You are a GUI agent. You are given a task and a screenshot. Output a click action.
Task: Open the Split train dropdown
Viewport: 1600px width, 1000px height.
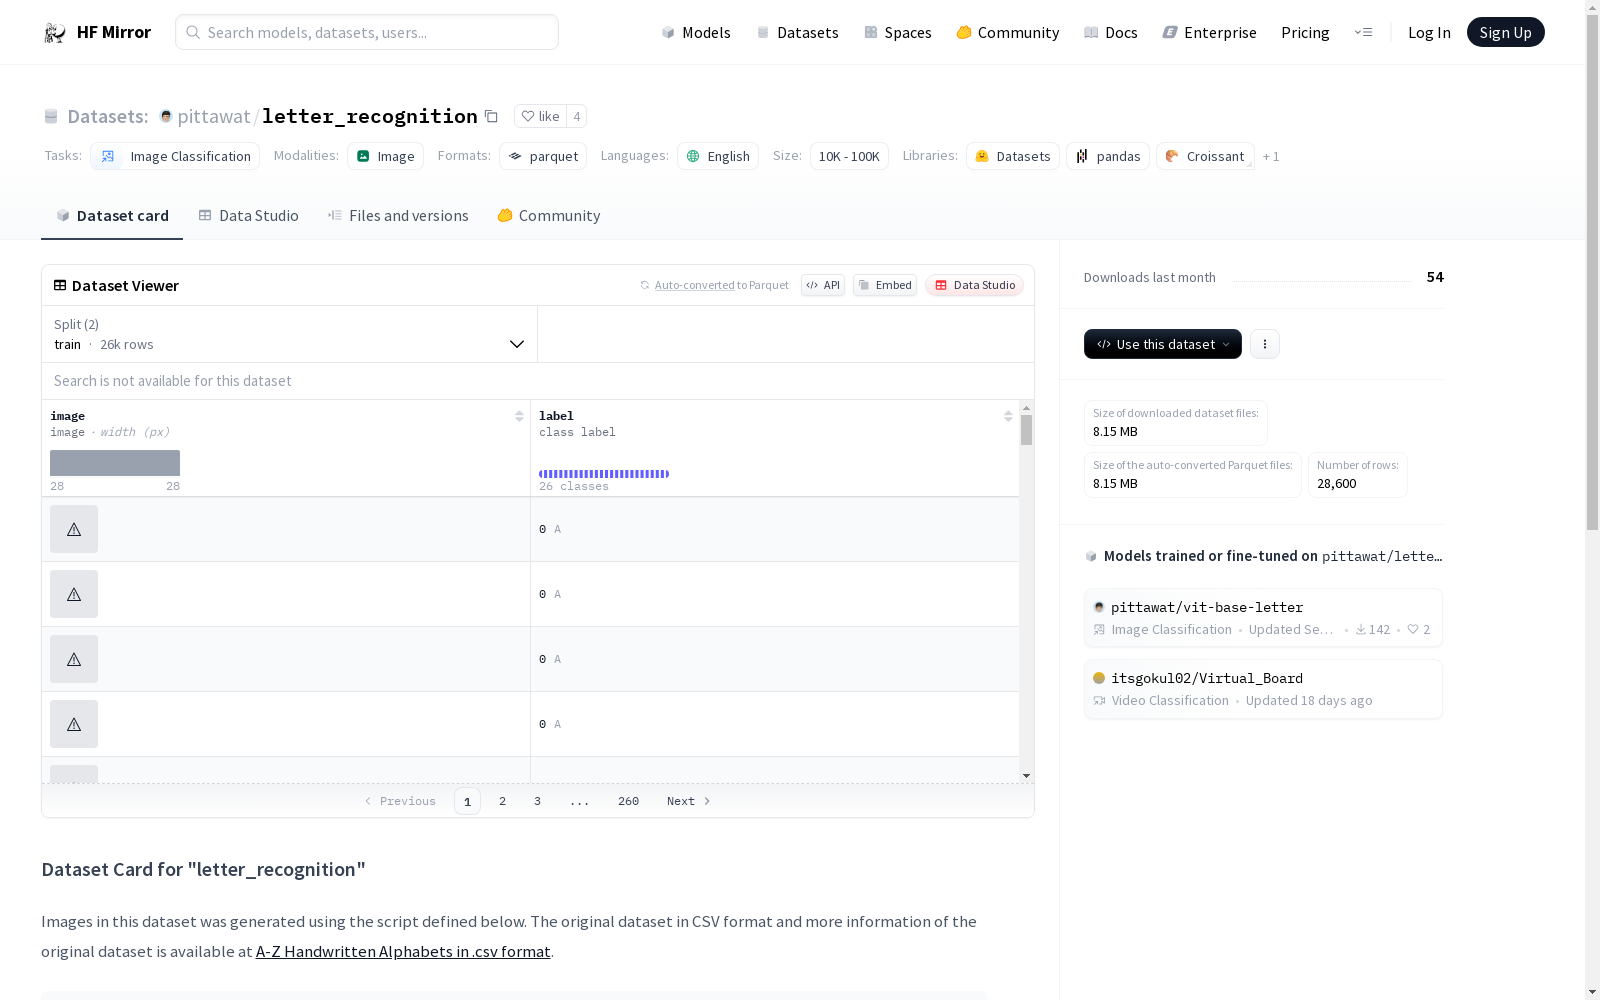pyautogui.click(x=289, y=334)
